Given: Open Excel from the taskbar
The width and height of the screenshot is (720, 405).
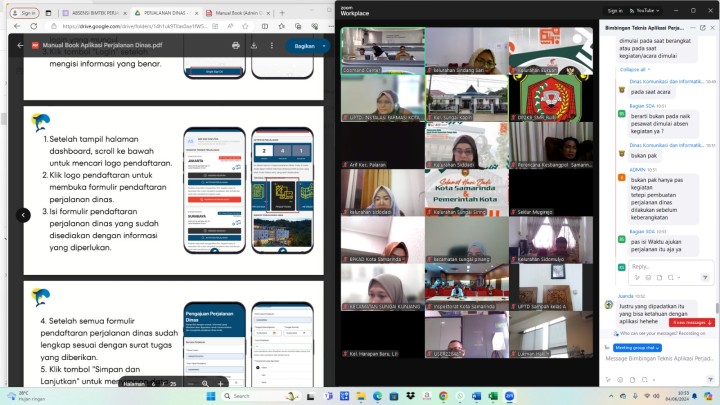Looking at the screenshot, I should click(x=493, y=396).
